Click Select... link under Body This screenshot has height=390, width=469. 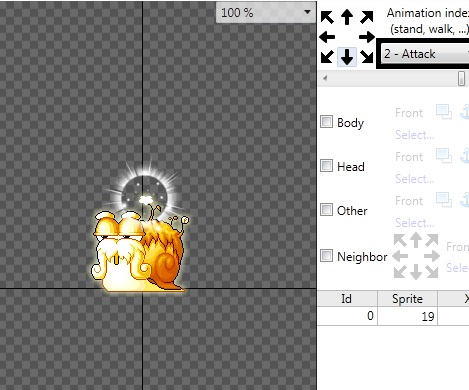pos(415,135)
